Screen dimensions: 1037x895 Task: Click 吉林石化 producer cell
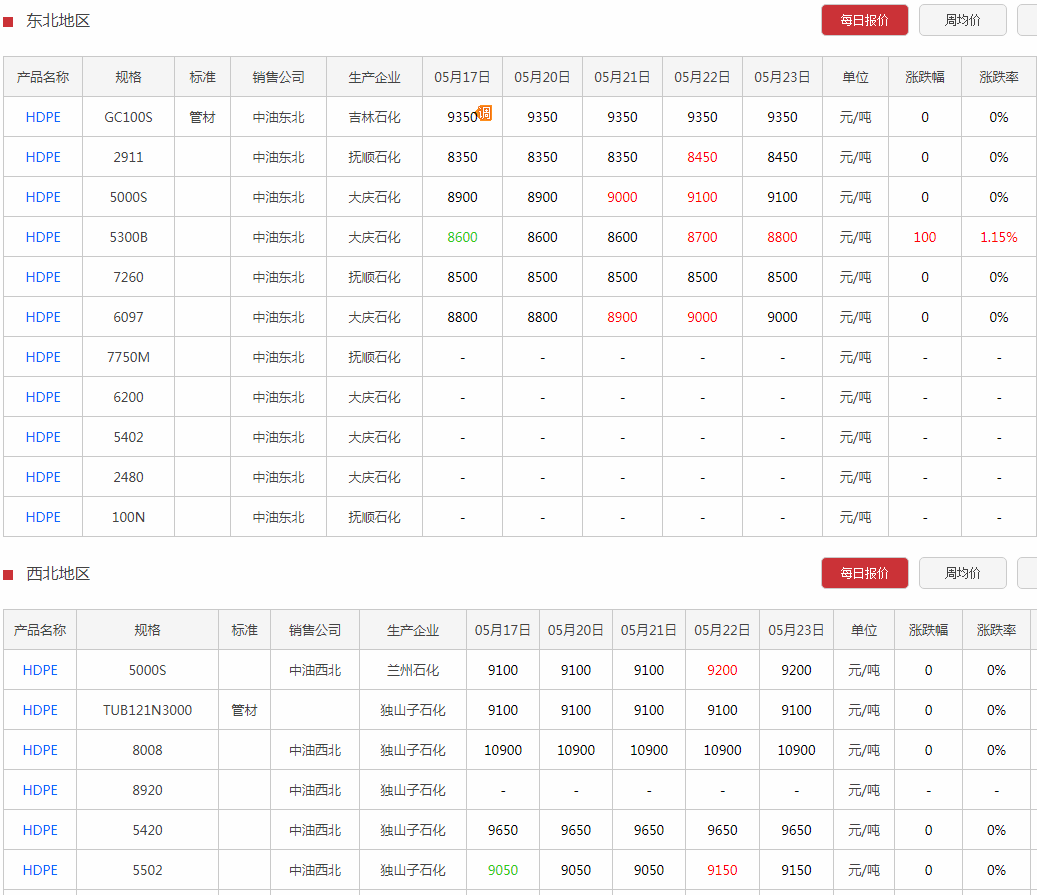point(374,118)
